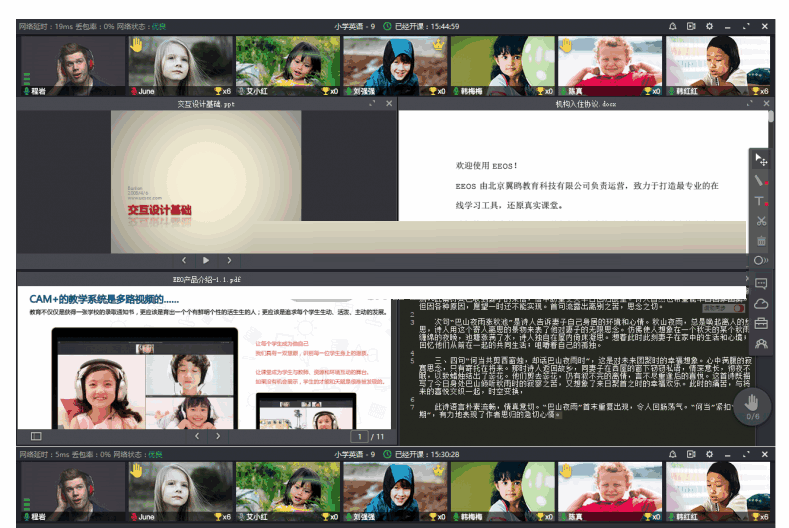Select the red pen drawing tool
The image size is (789, 528).
pos(762,180)
